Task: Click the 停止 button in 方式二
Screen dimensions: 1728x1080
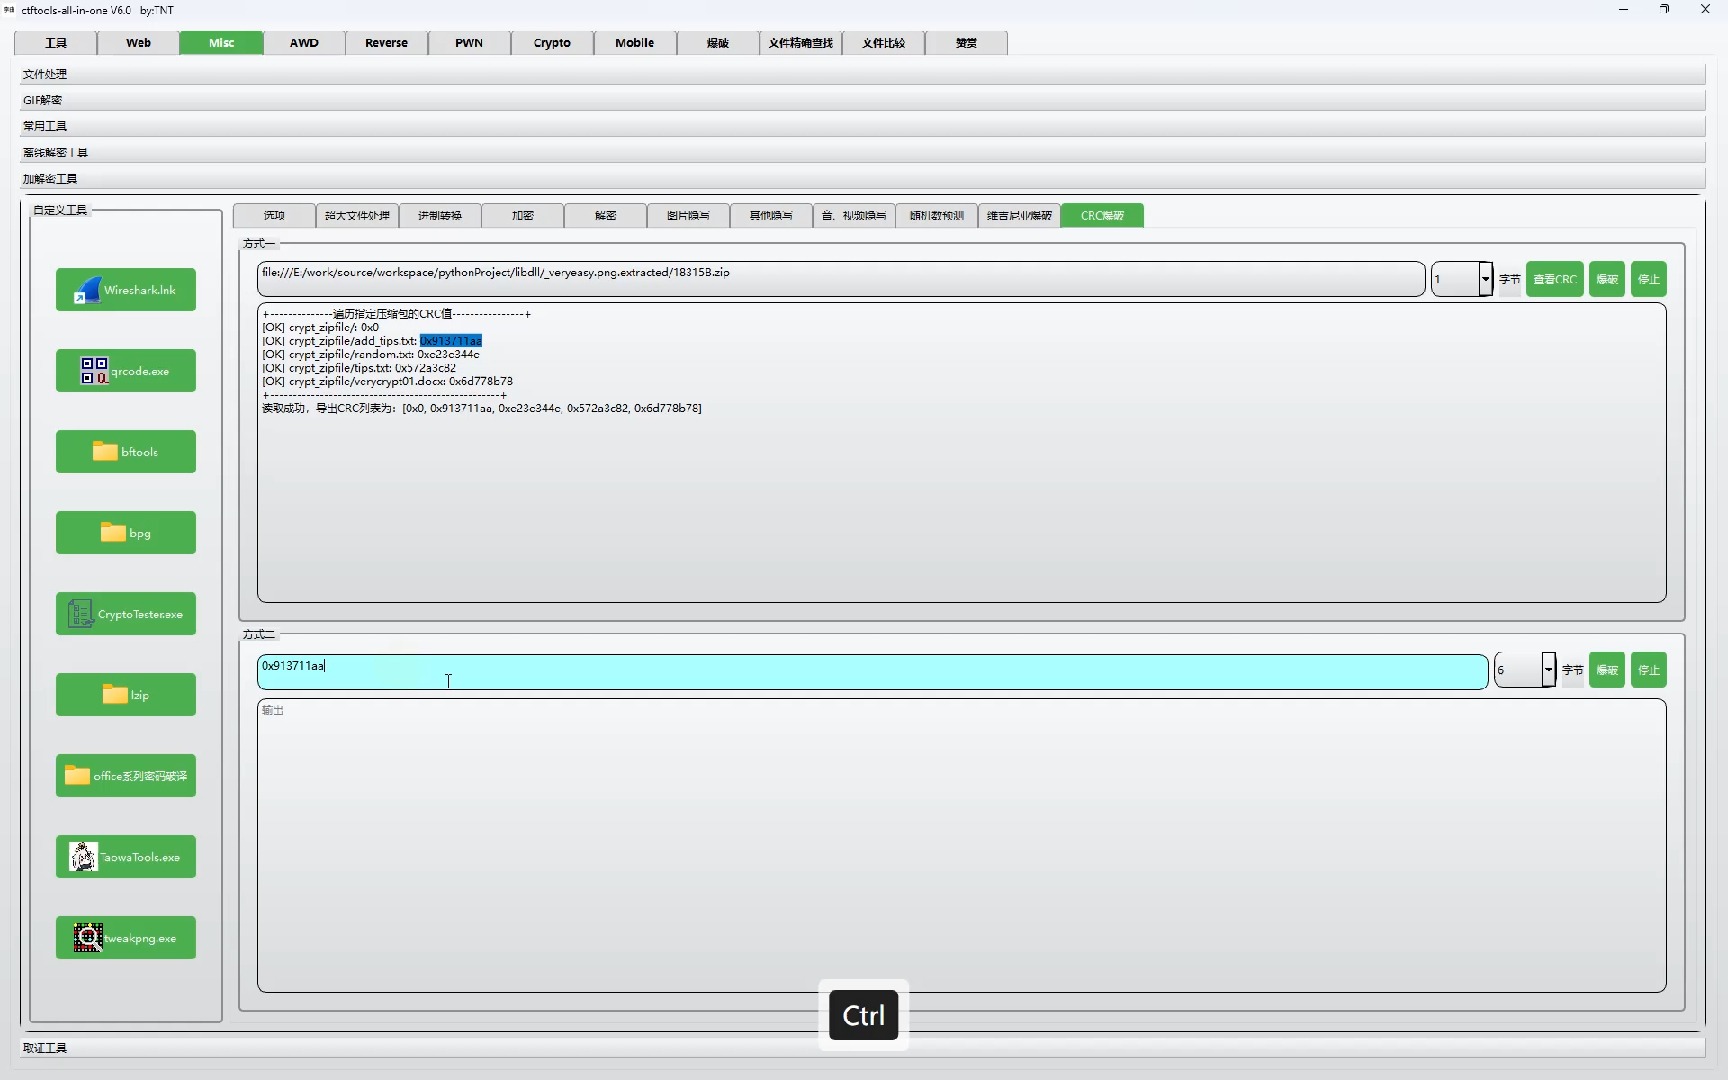Action: click(1649, 670)
